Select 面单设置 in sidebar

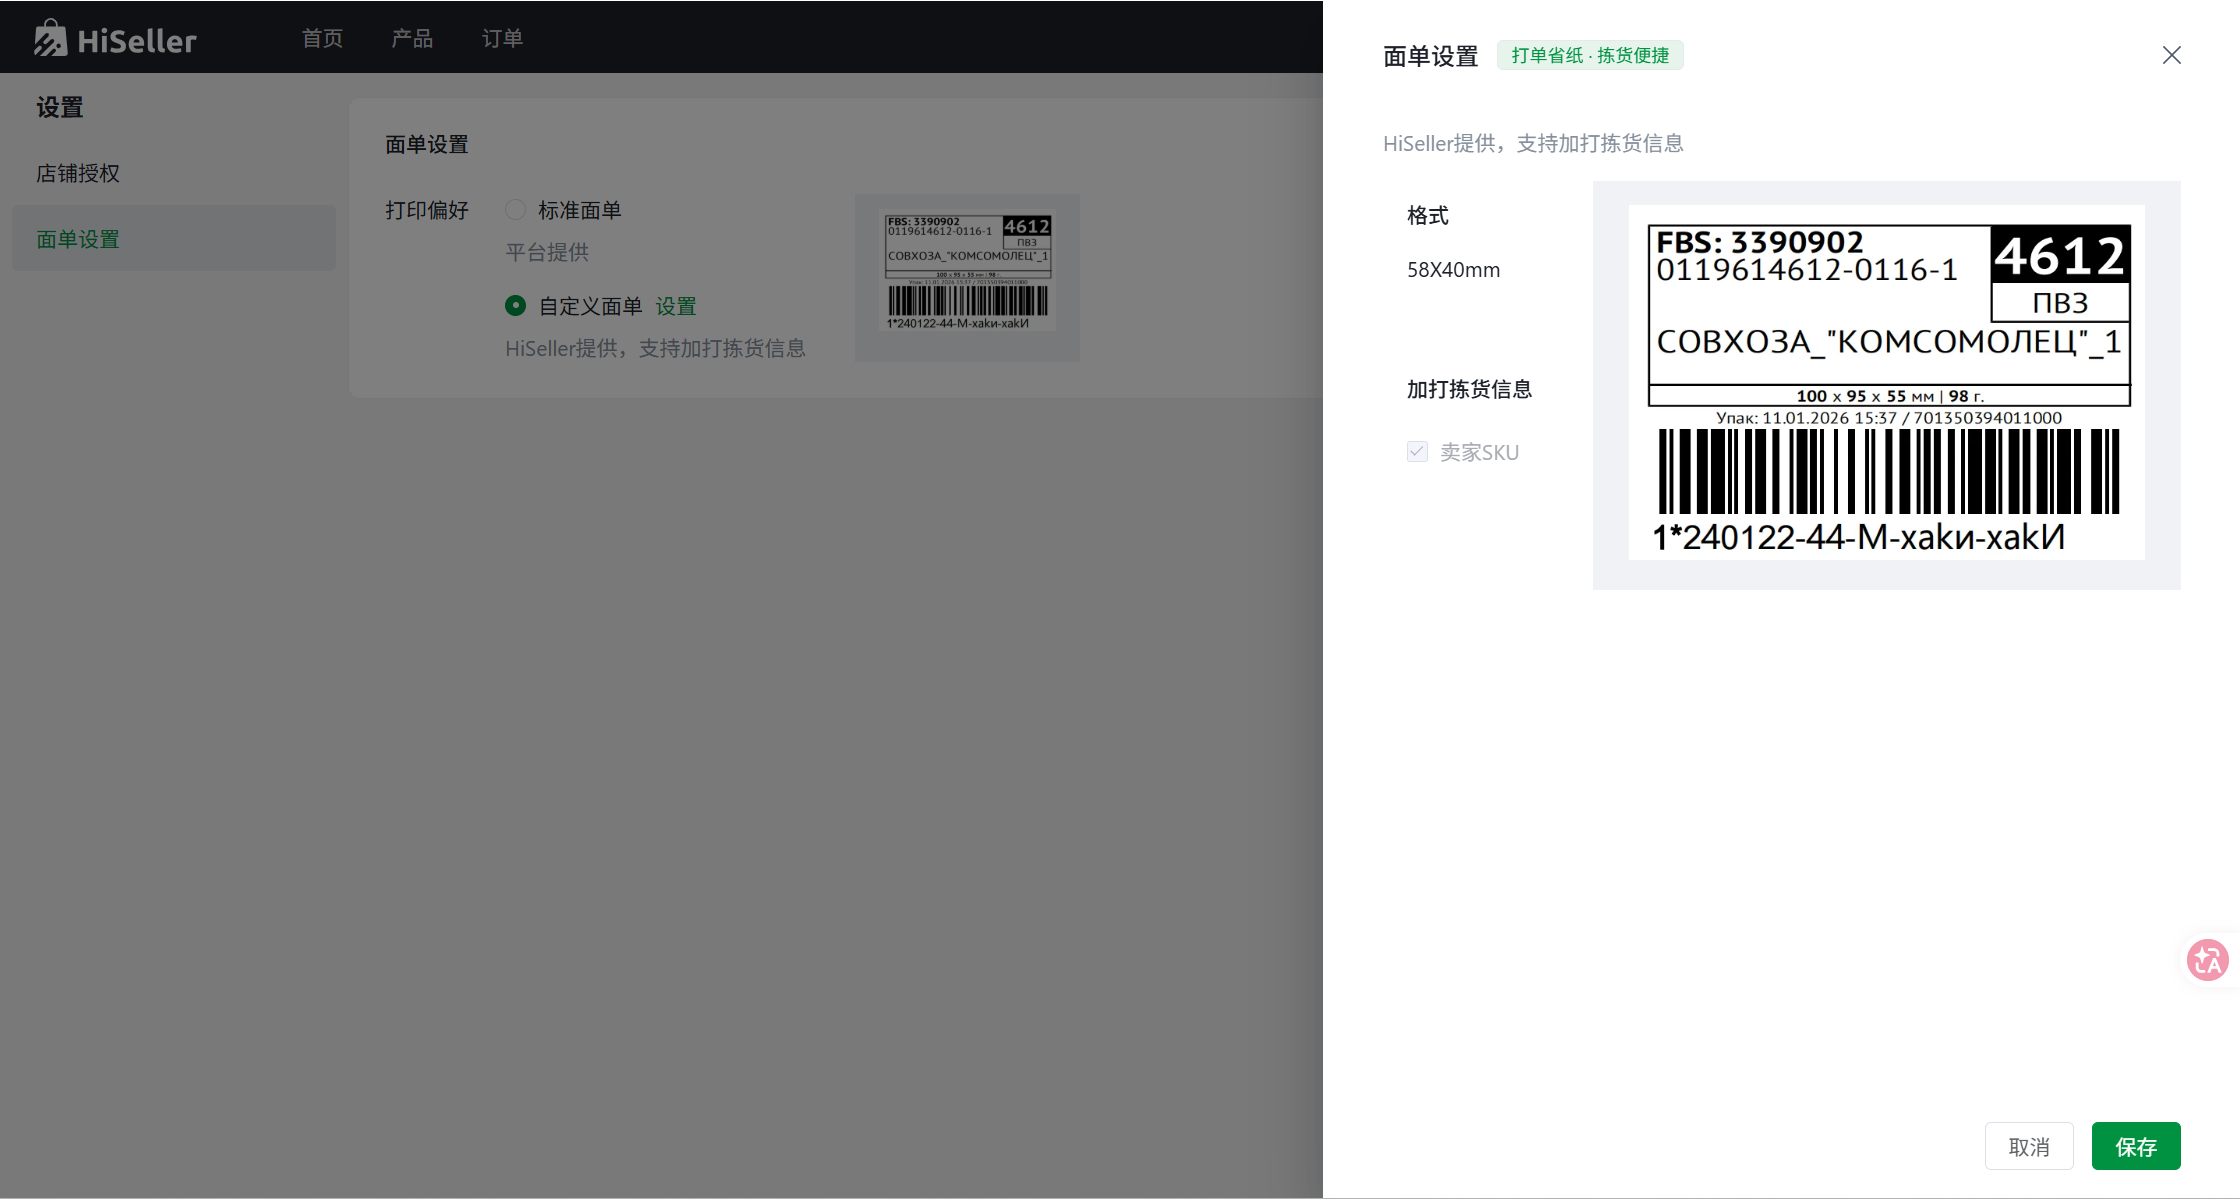(78, 239)
